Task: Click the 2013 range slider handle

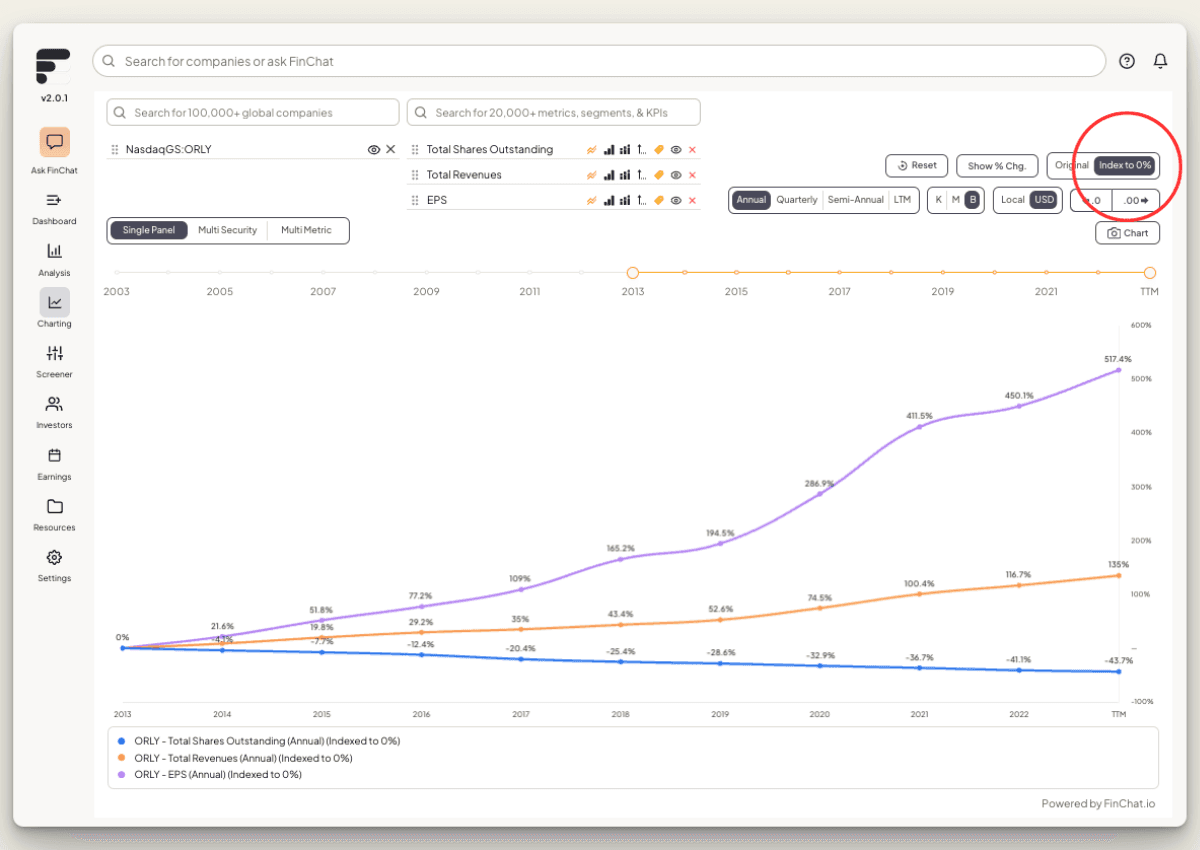Action: pos(632,272)
